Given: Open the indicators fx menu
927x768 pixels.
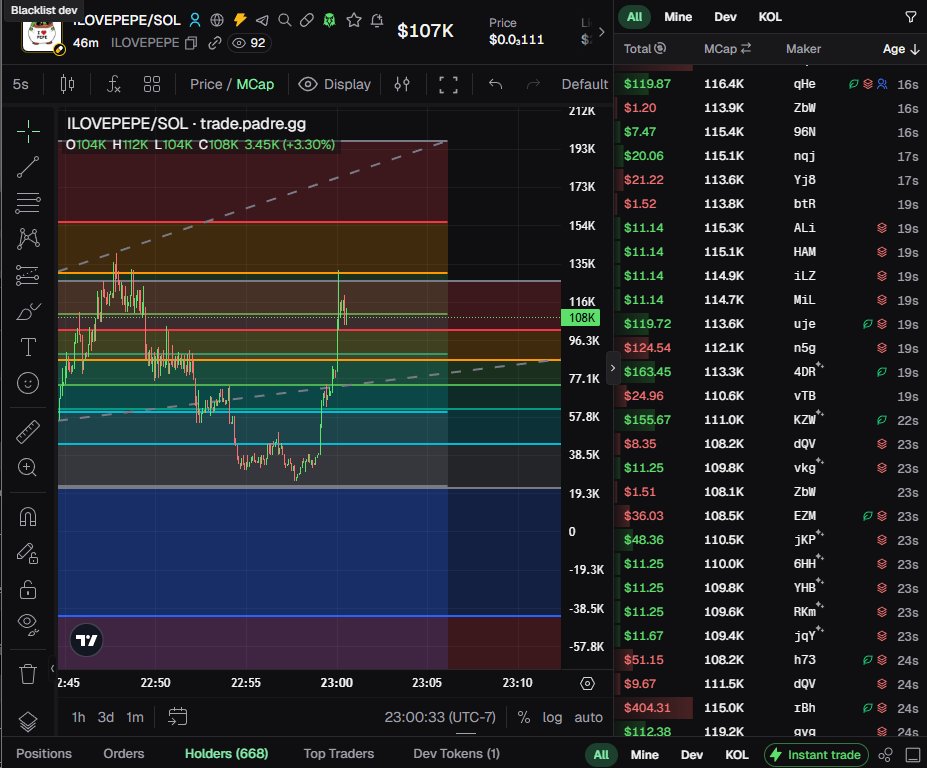Looking at the screenshot, I should tap(114, 85).
